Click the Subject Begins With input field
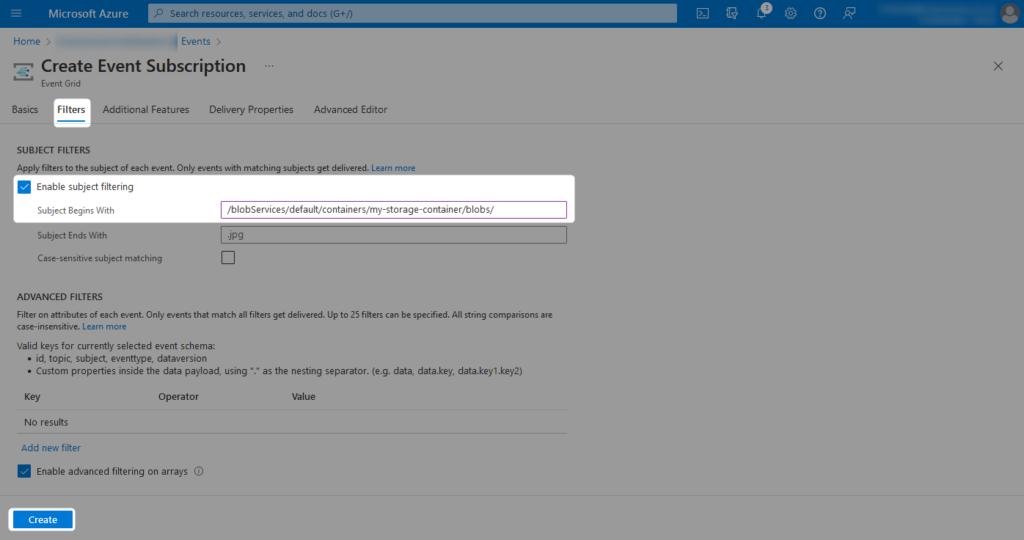Image resolution: width=1024 pixels, height=540 pixels. [393, 210]
